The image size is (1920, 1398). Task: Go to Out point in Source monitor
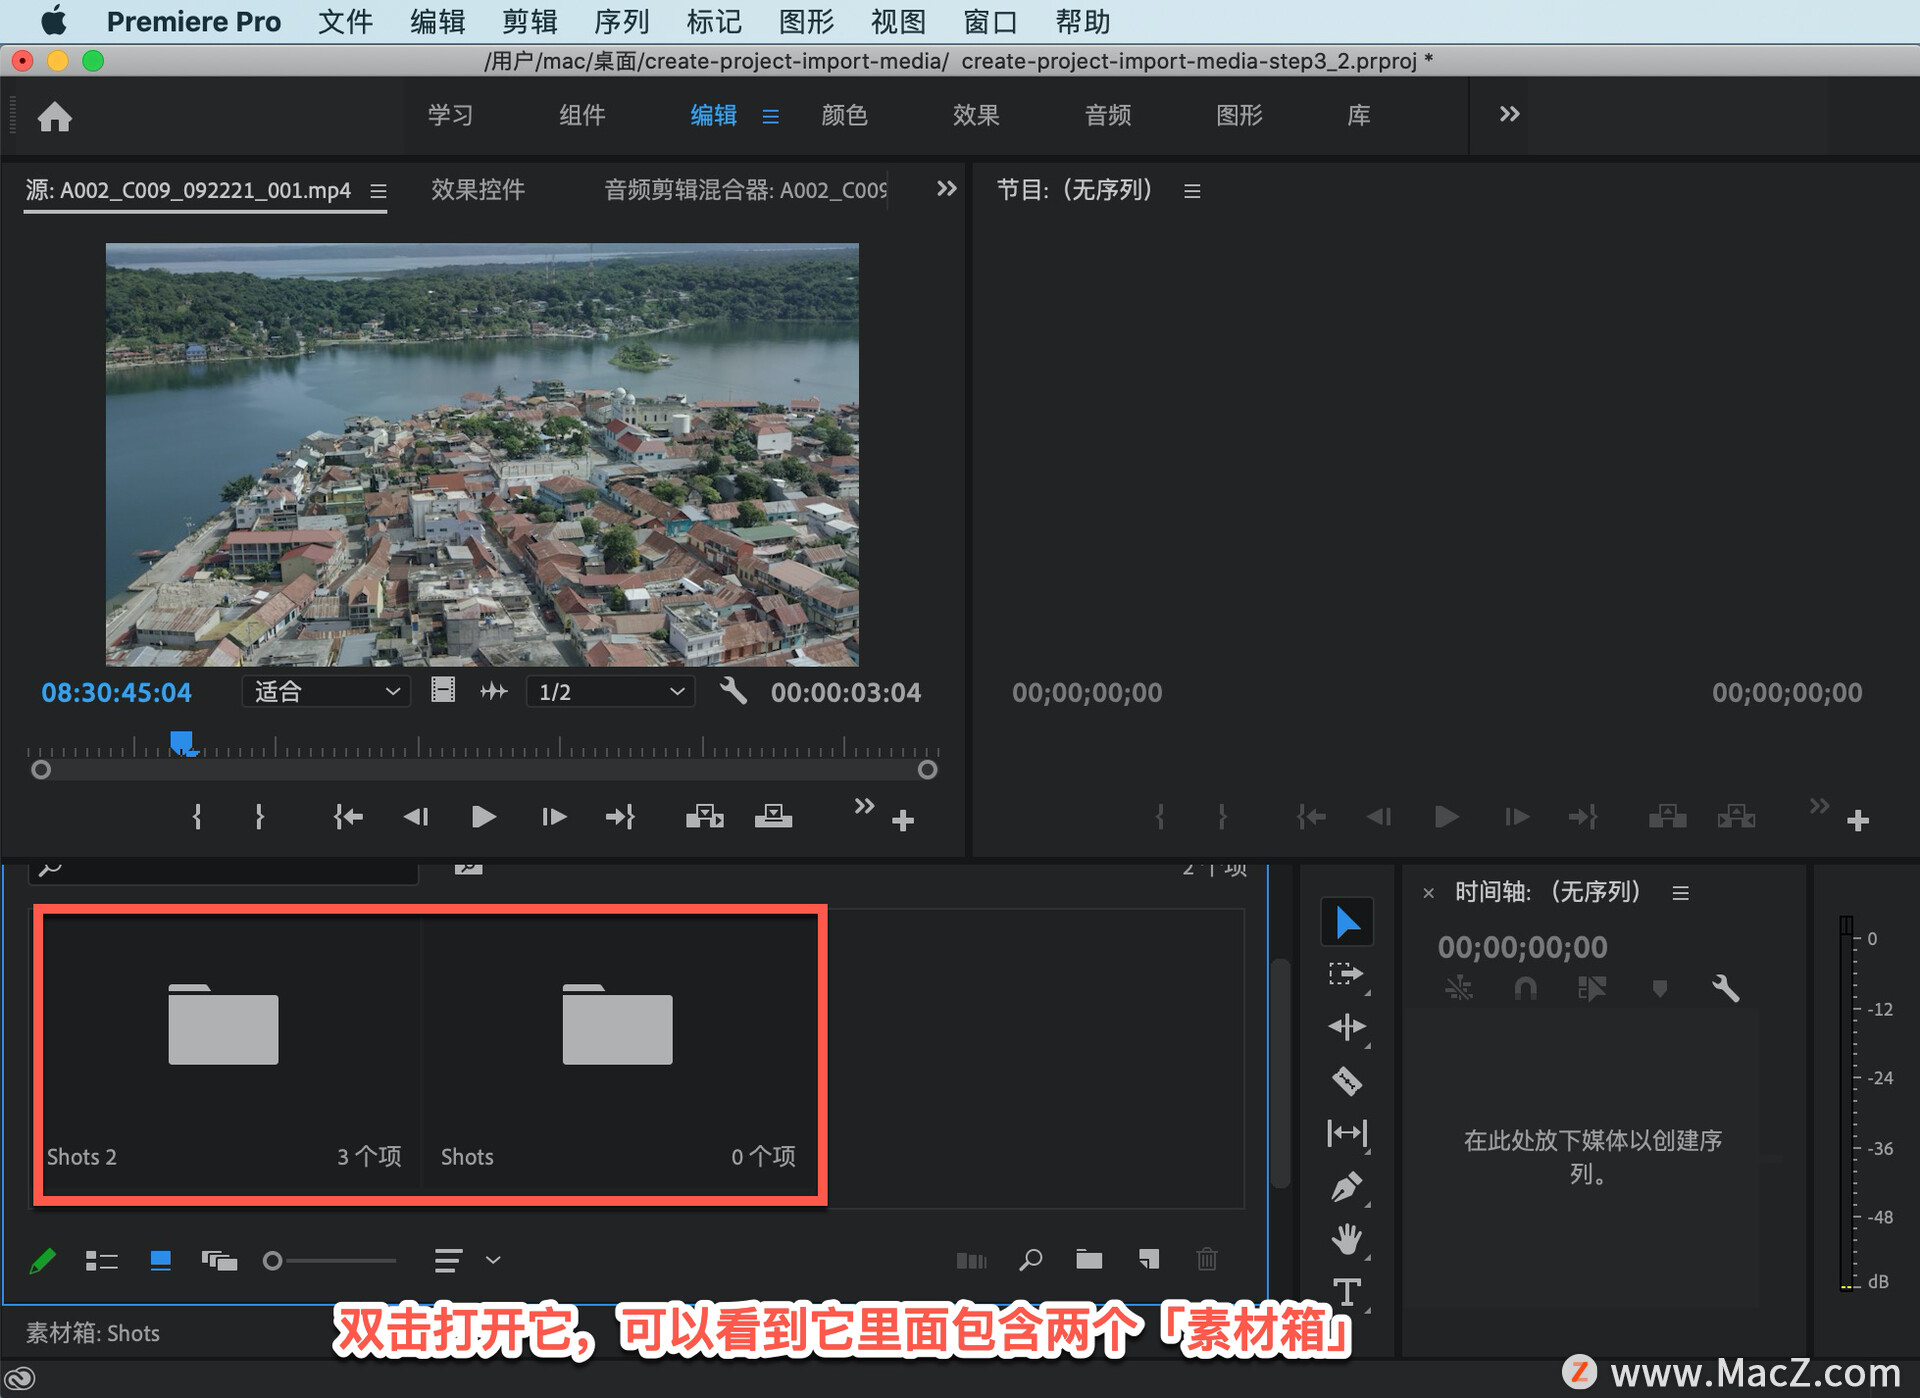click(620, 817)
